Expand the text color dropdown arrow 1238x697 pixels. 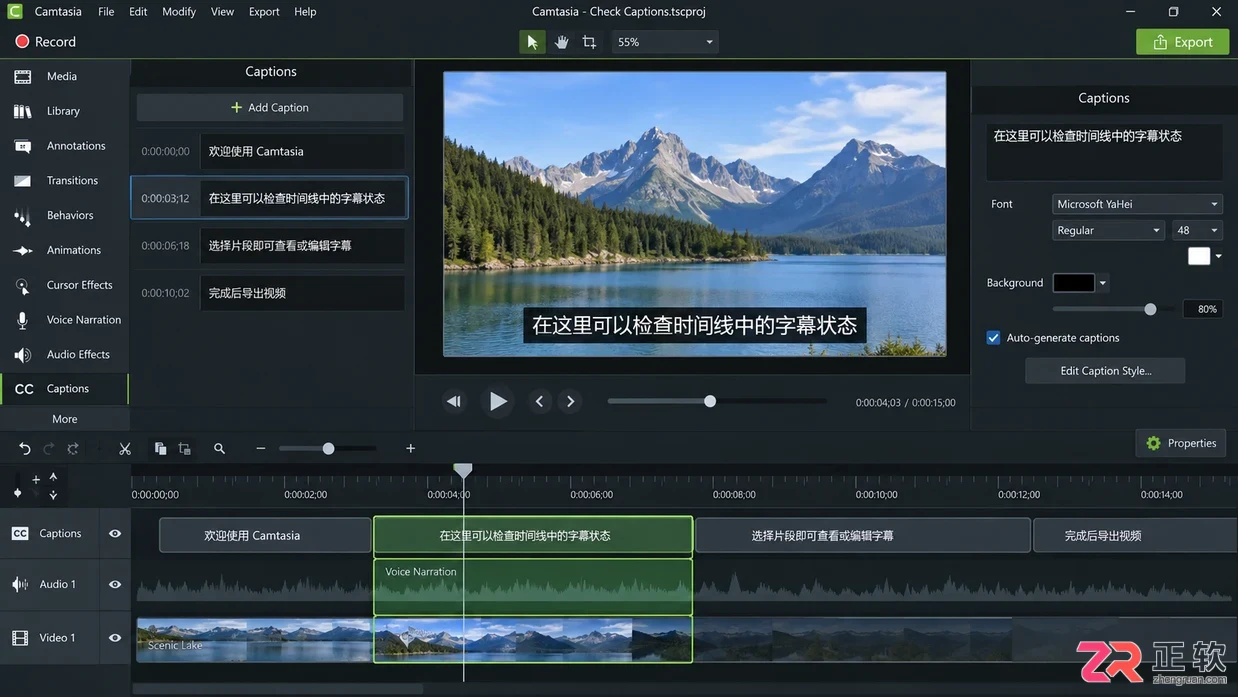(1218, 257)
